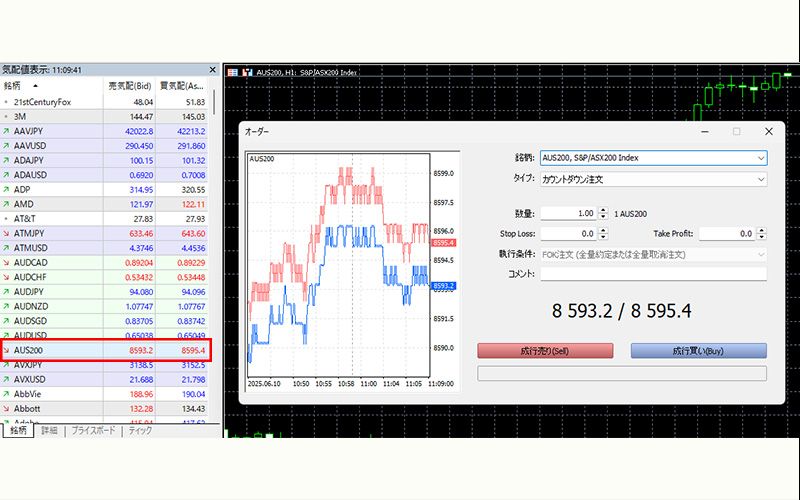The image size is (800, 500).
Task: Click the 数量 volume stepper arrows
Action: (602, 213)
